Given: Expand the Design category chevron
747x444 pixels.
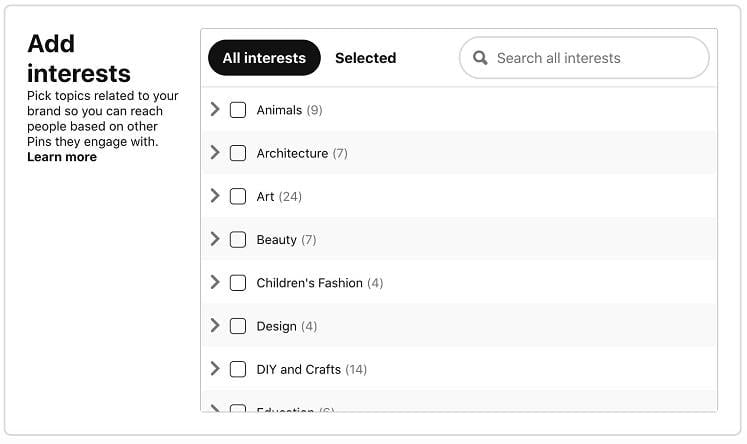Looking at the screenshot, I should pos(215,326).
